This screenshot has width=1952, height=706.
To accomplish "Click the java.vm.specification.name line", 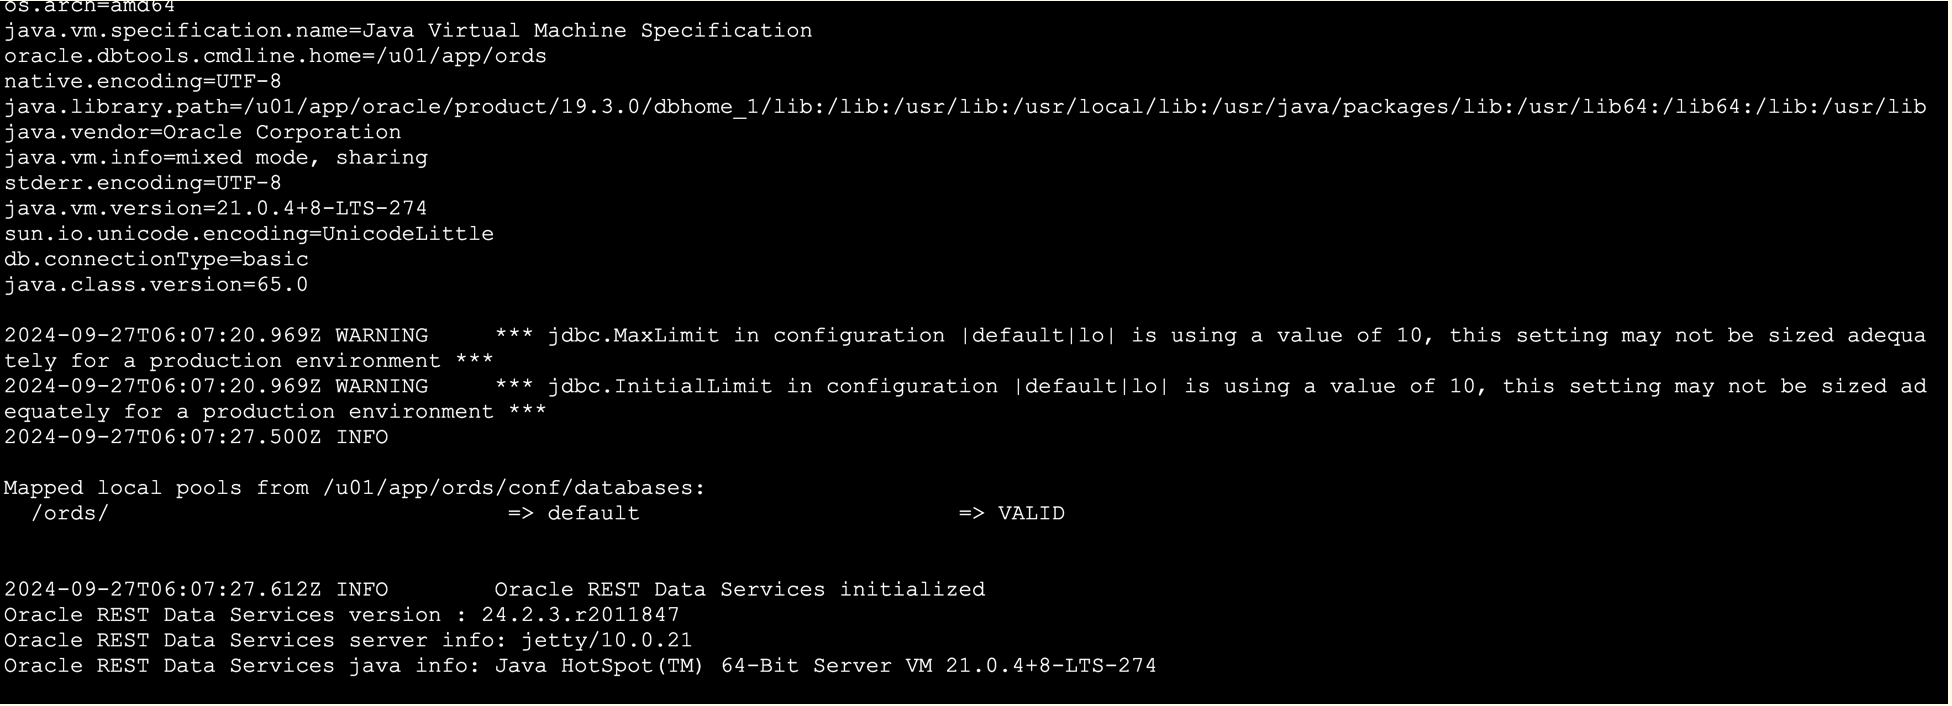I will (x=407, y=31).
